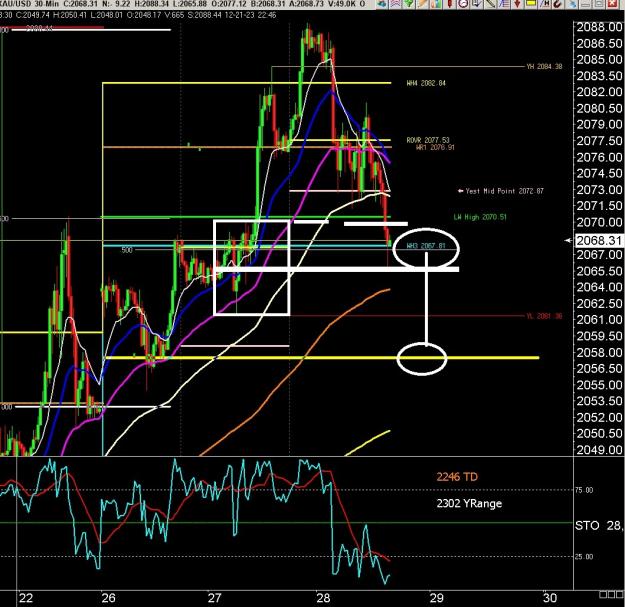Click the STO 28 stochastic value label
This screenshot has width=625, height=607.
pyautogui.click(x=599, y=526)
